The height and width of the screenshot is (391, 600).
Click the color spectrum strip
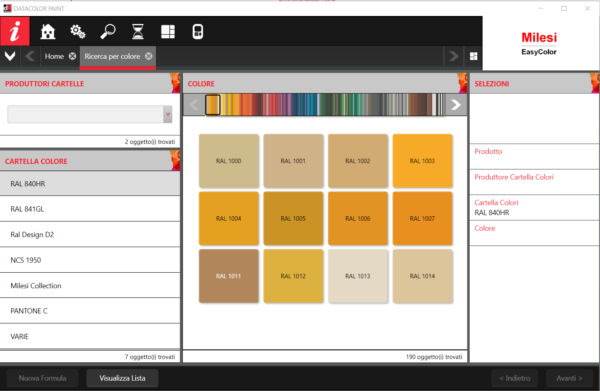click(325, 105)
